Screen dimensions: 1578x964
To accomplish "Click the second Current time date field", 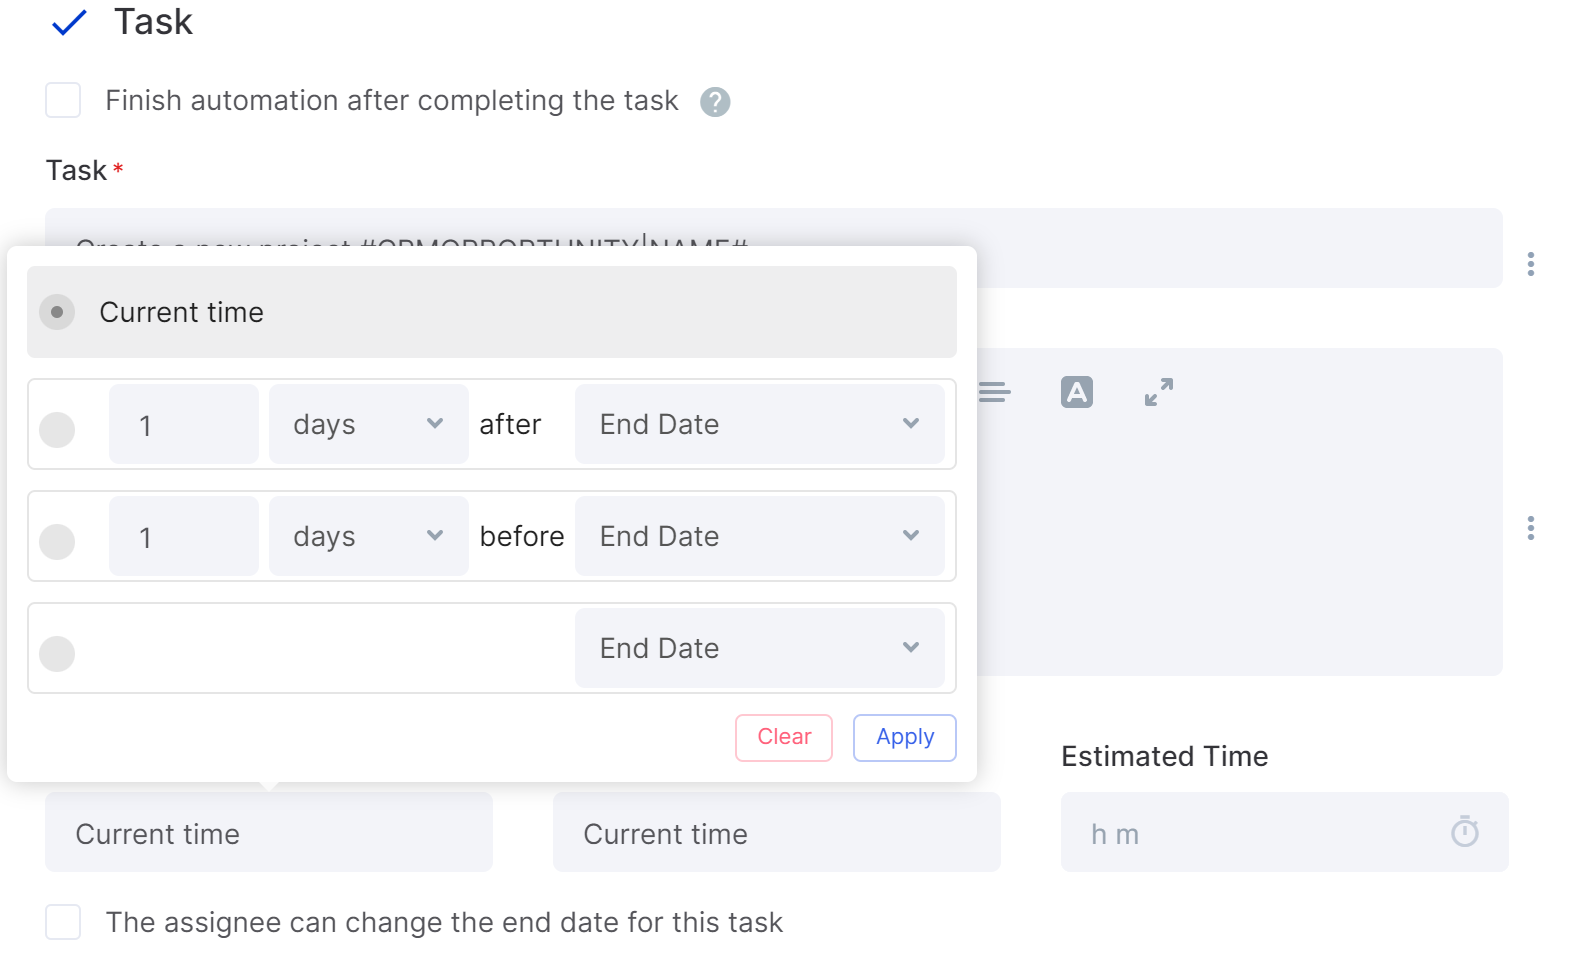I will (x=776, y=832).
